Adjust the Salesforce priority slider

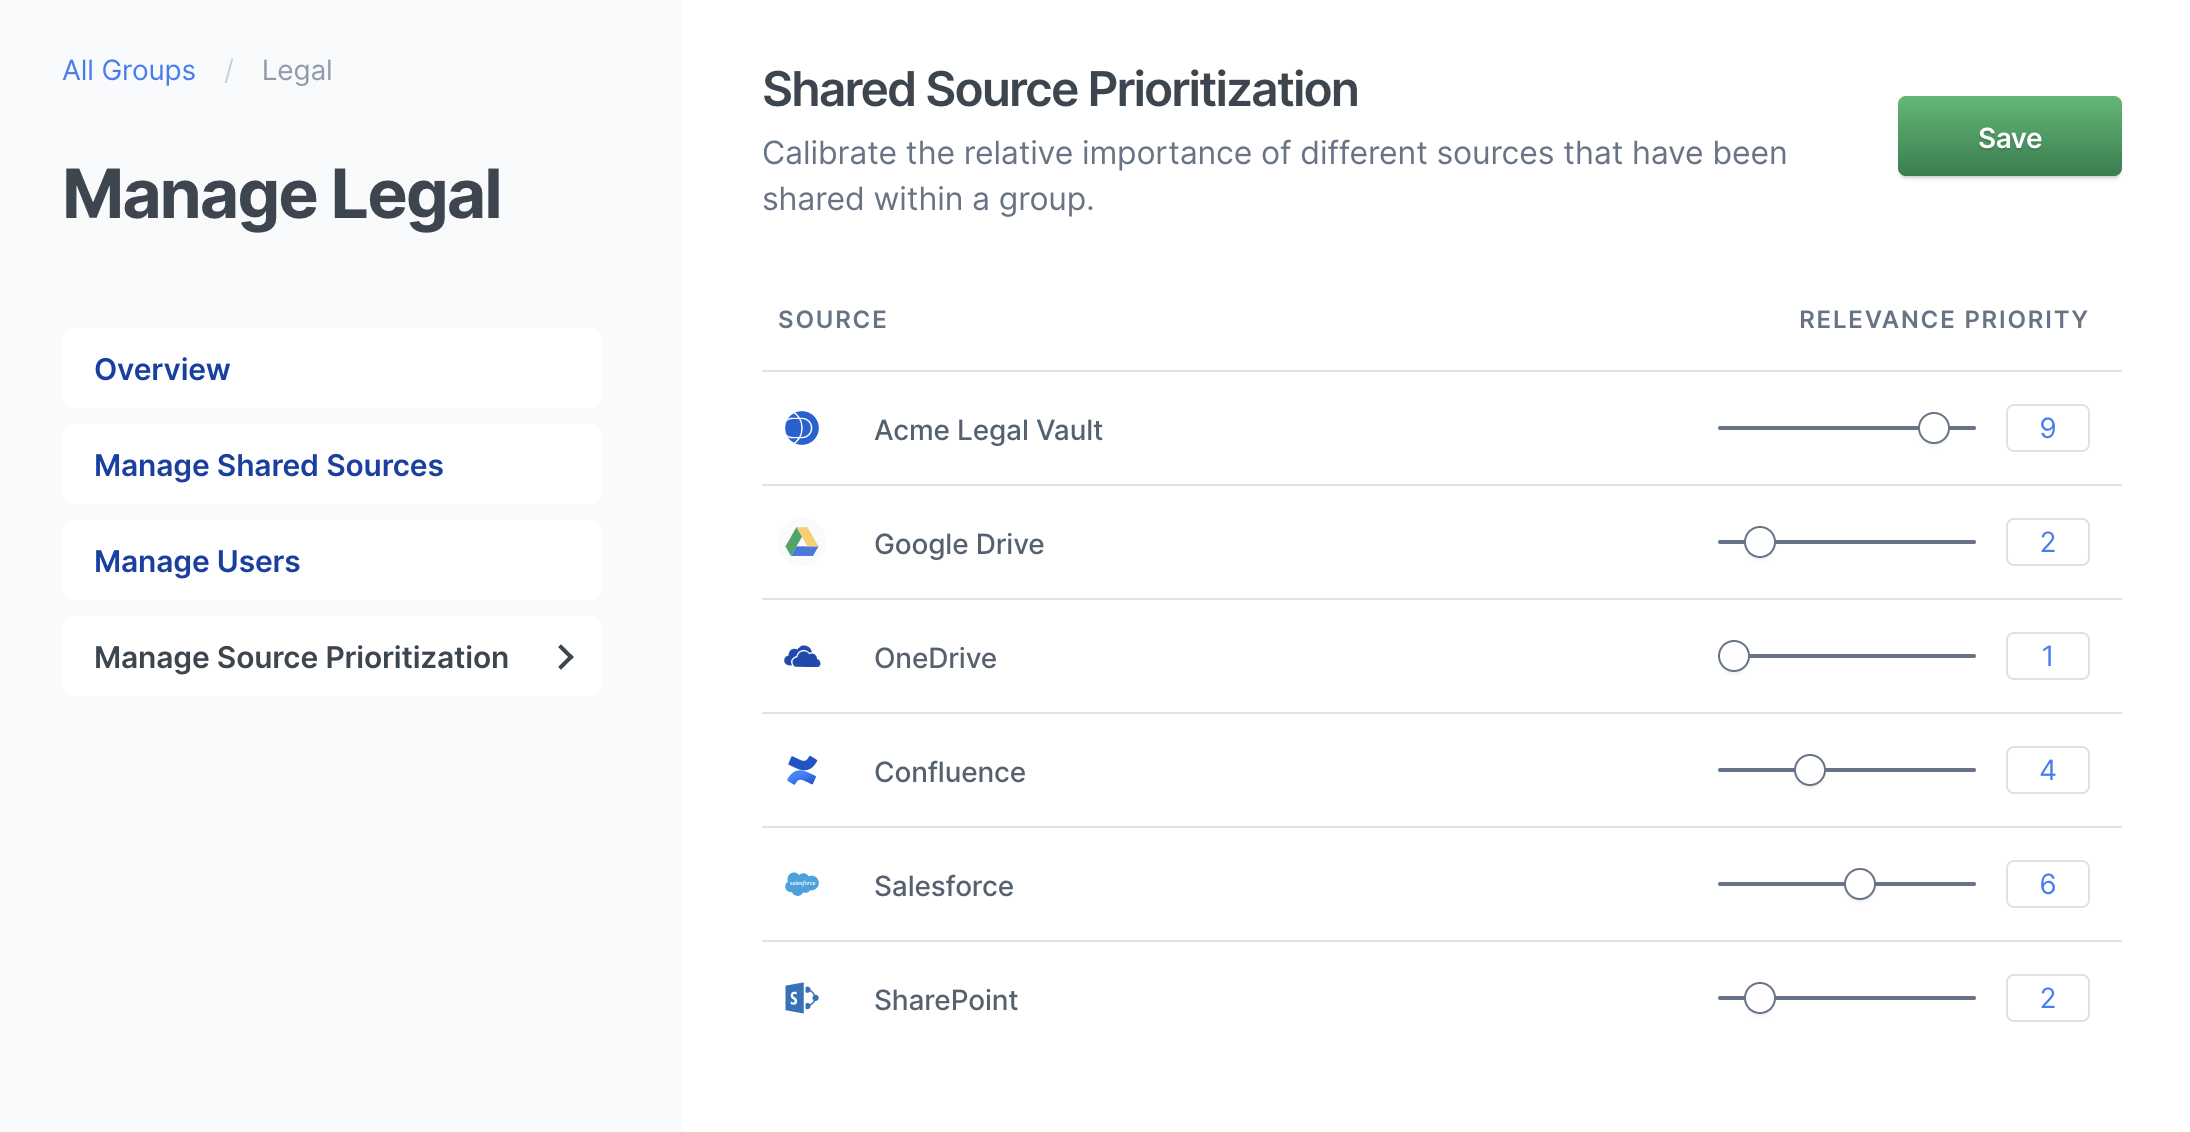[1860, 883]
